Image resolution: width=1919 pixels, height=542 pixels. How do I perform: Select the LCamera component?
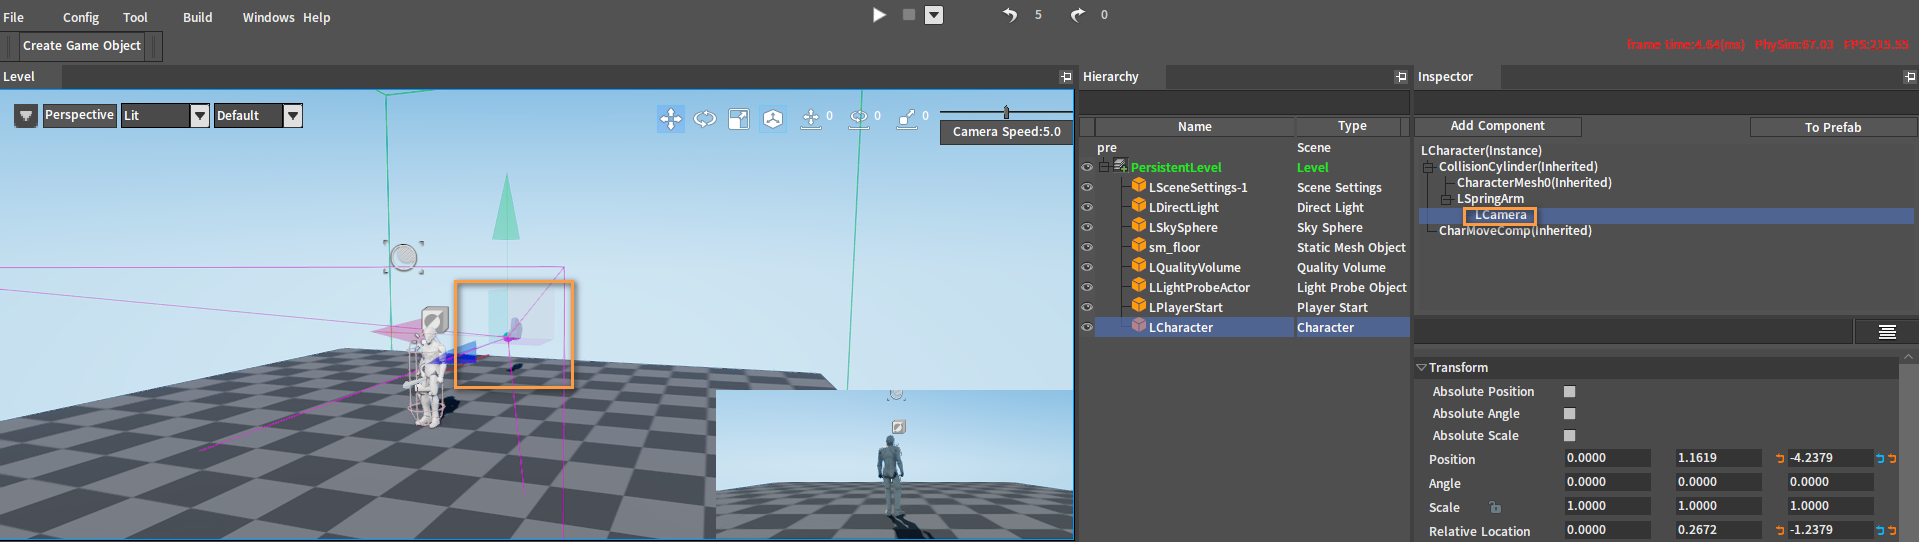(x=1501, y=215)
